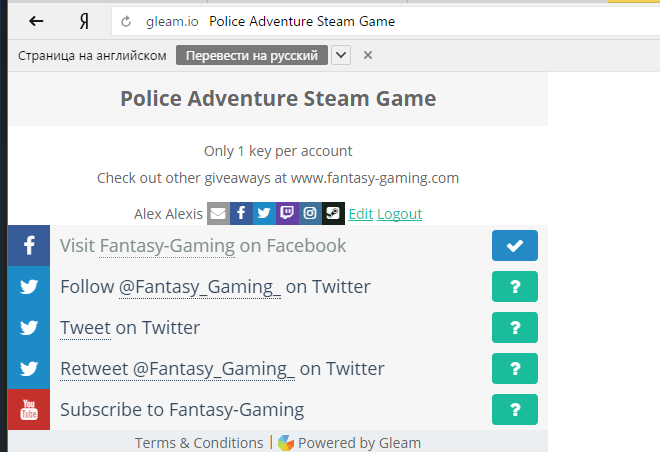Click the Steam icon in account row
This screenshot has height=452, width=660.
click(333, 213)
